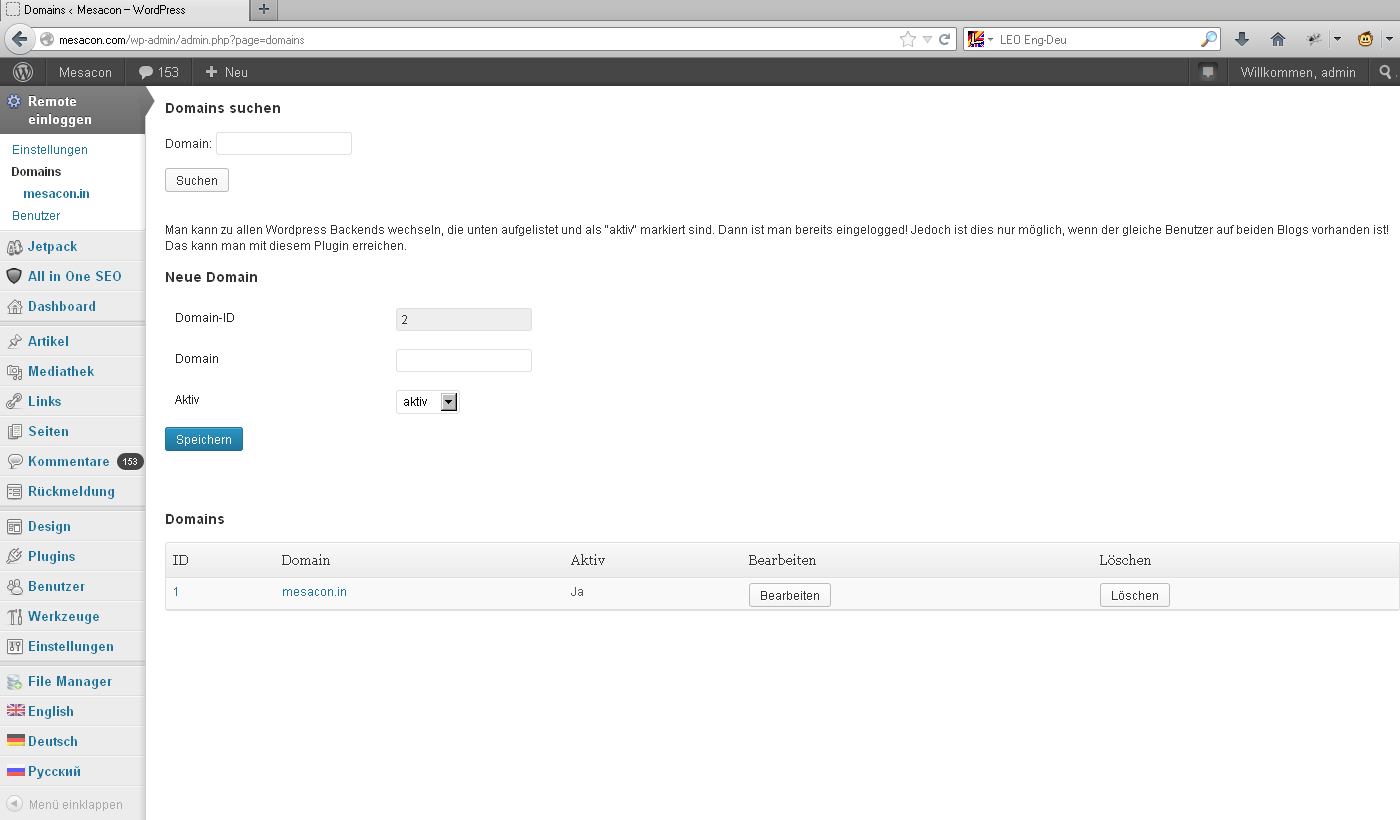The width and height of the screenshot is (1400, 820).
Task: Click the browser address bar URL
Action: click(477, 40)
